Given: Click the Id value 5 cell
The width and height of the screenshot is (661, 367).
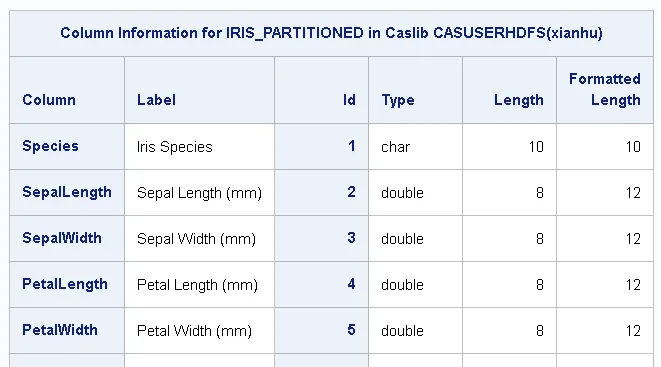Looking at the screenshot, I should (322, 330).
